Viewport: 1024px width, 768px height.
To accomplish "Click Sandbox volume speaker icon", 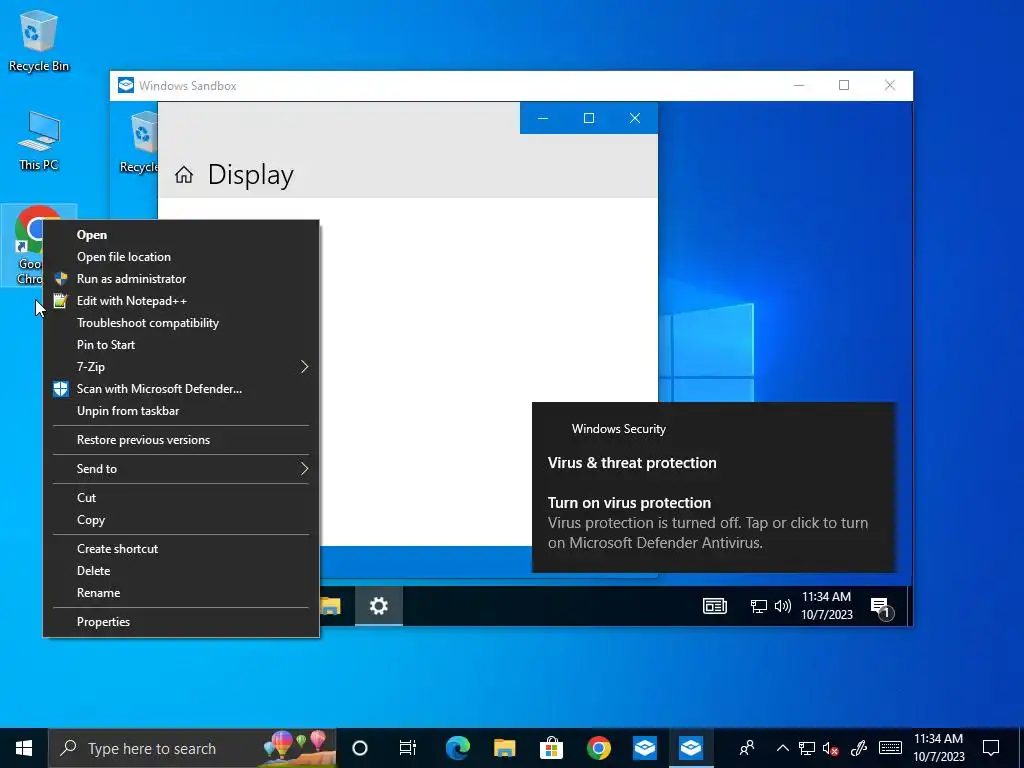I will click(782, 607).
